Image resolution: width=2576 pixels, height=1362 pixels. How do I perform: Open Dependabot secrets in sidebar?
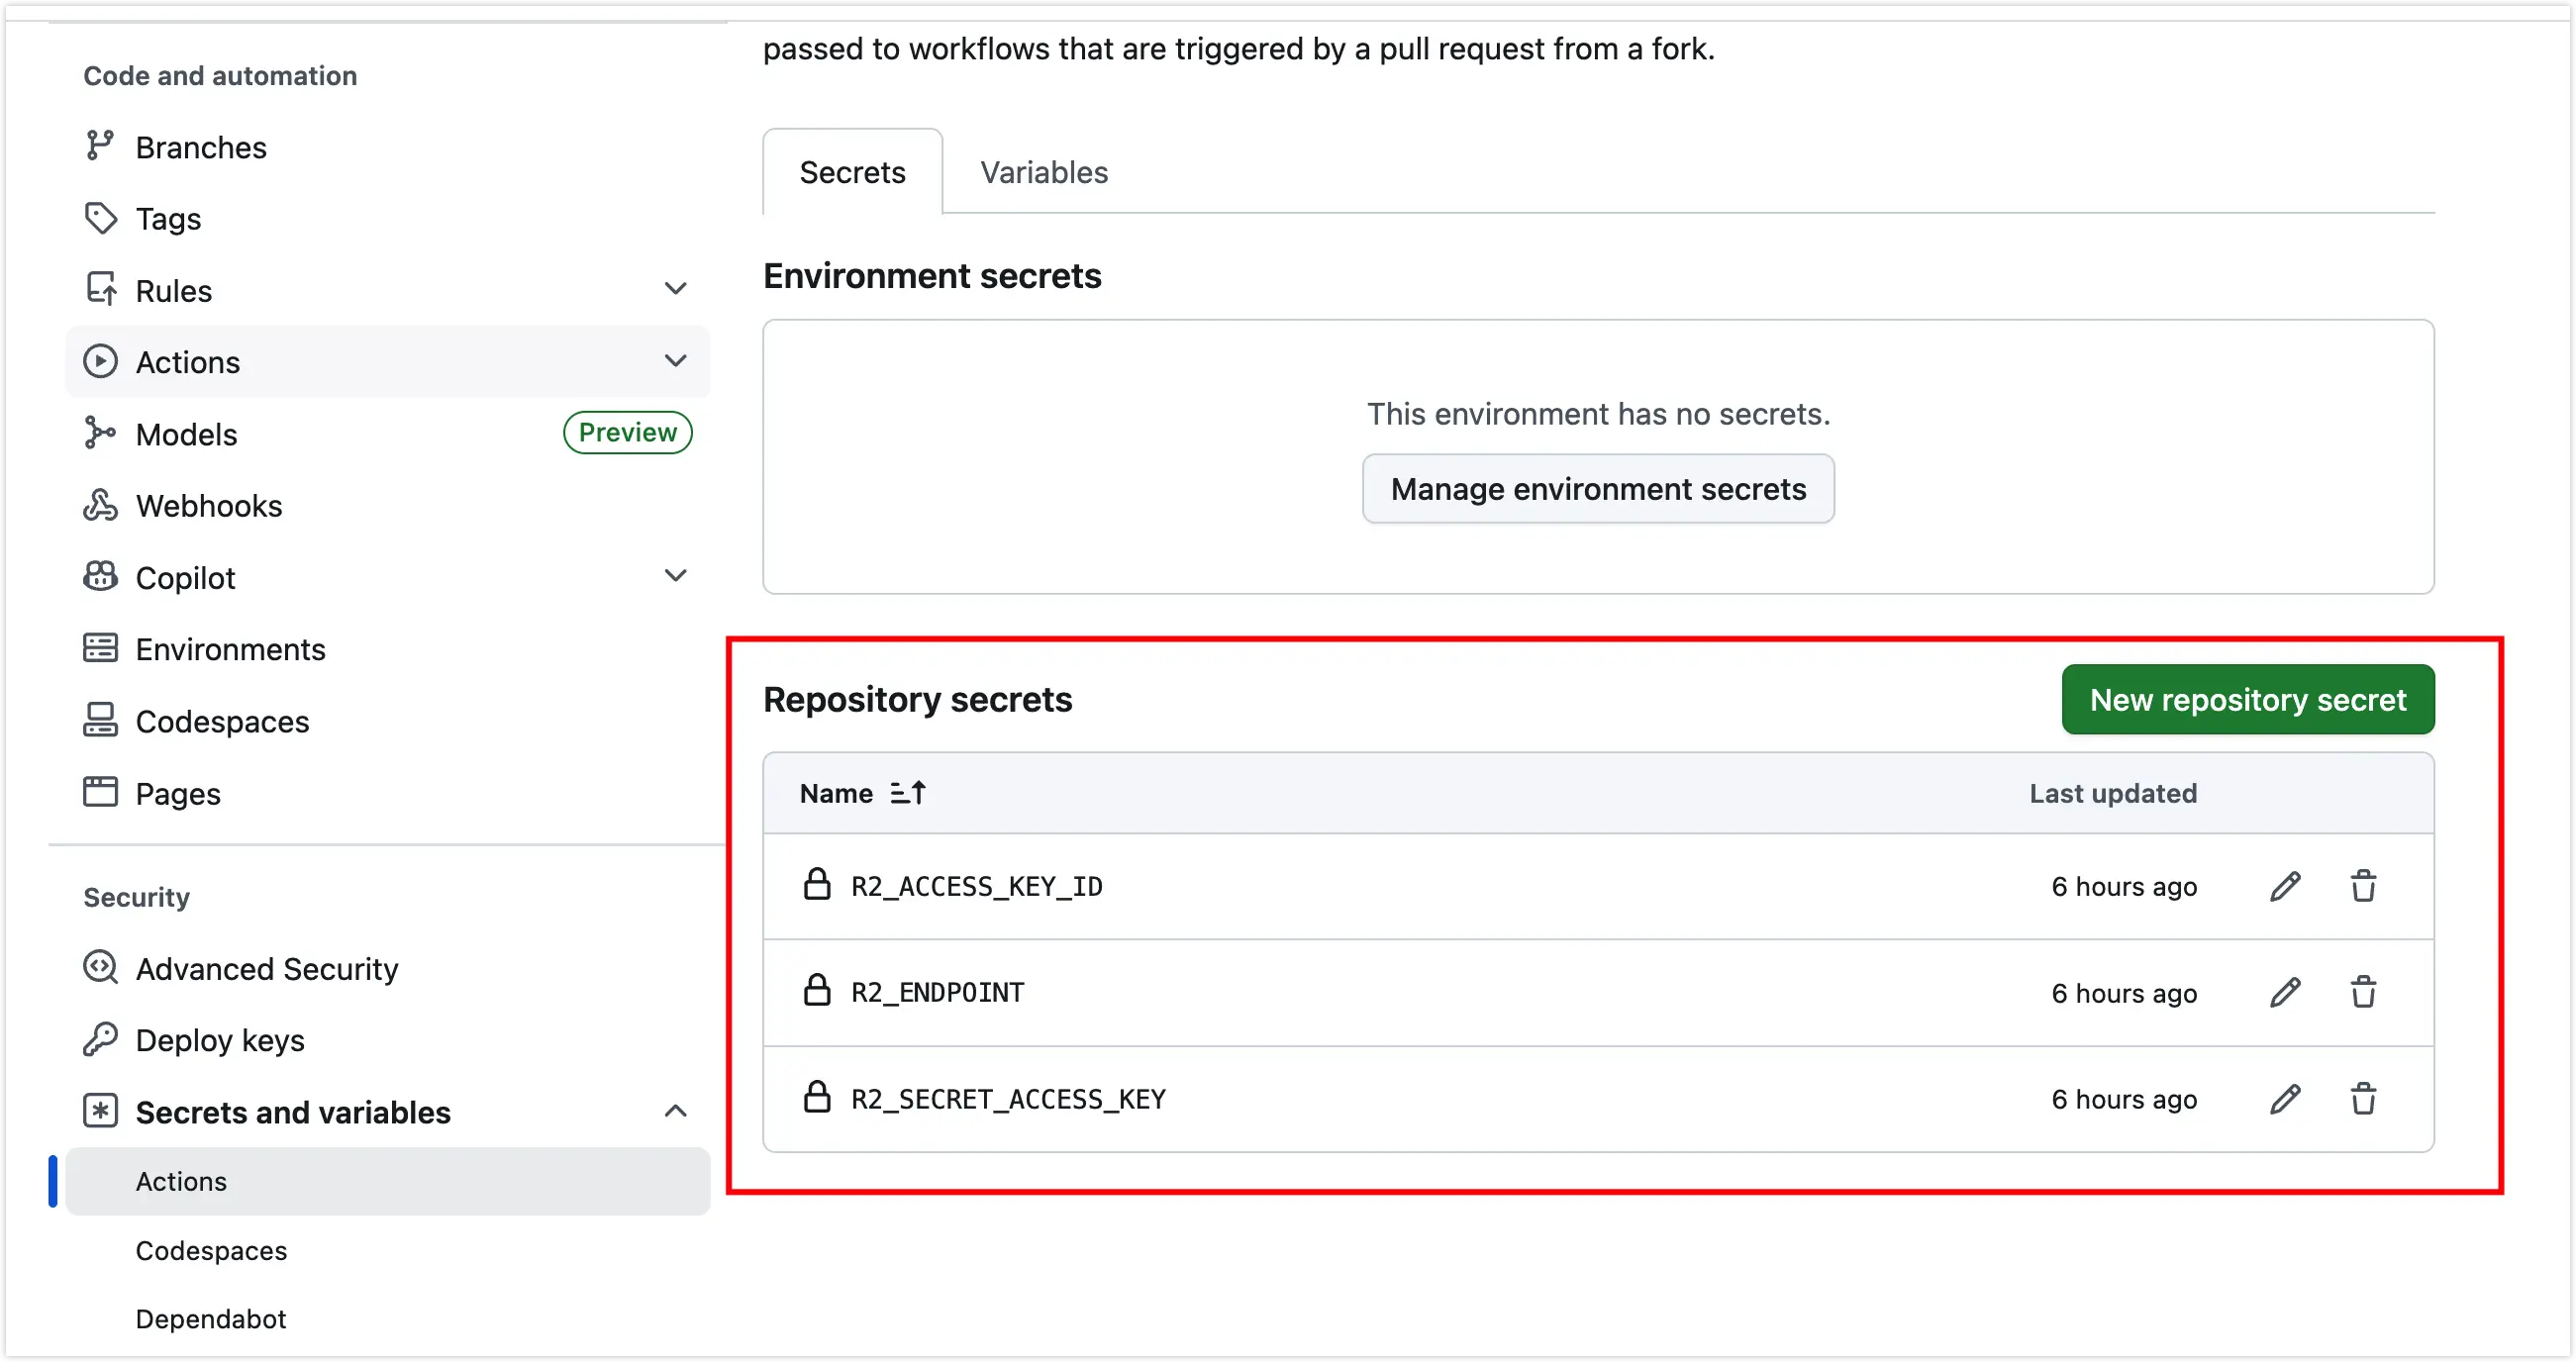tap(211, 1319)
